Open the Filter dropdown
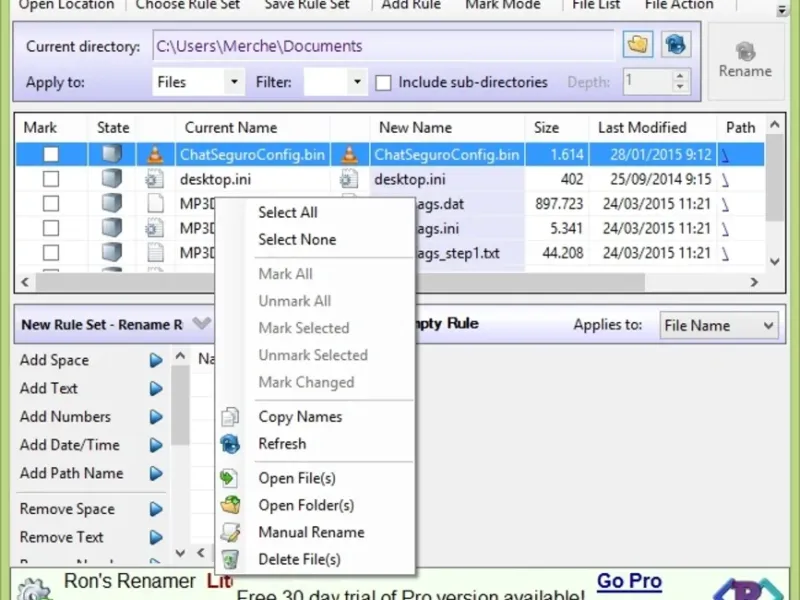Image resolution: width=800 pixels, height=600 pixels. (357, 82)
